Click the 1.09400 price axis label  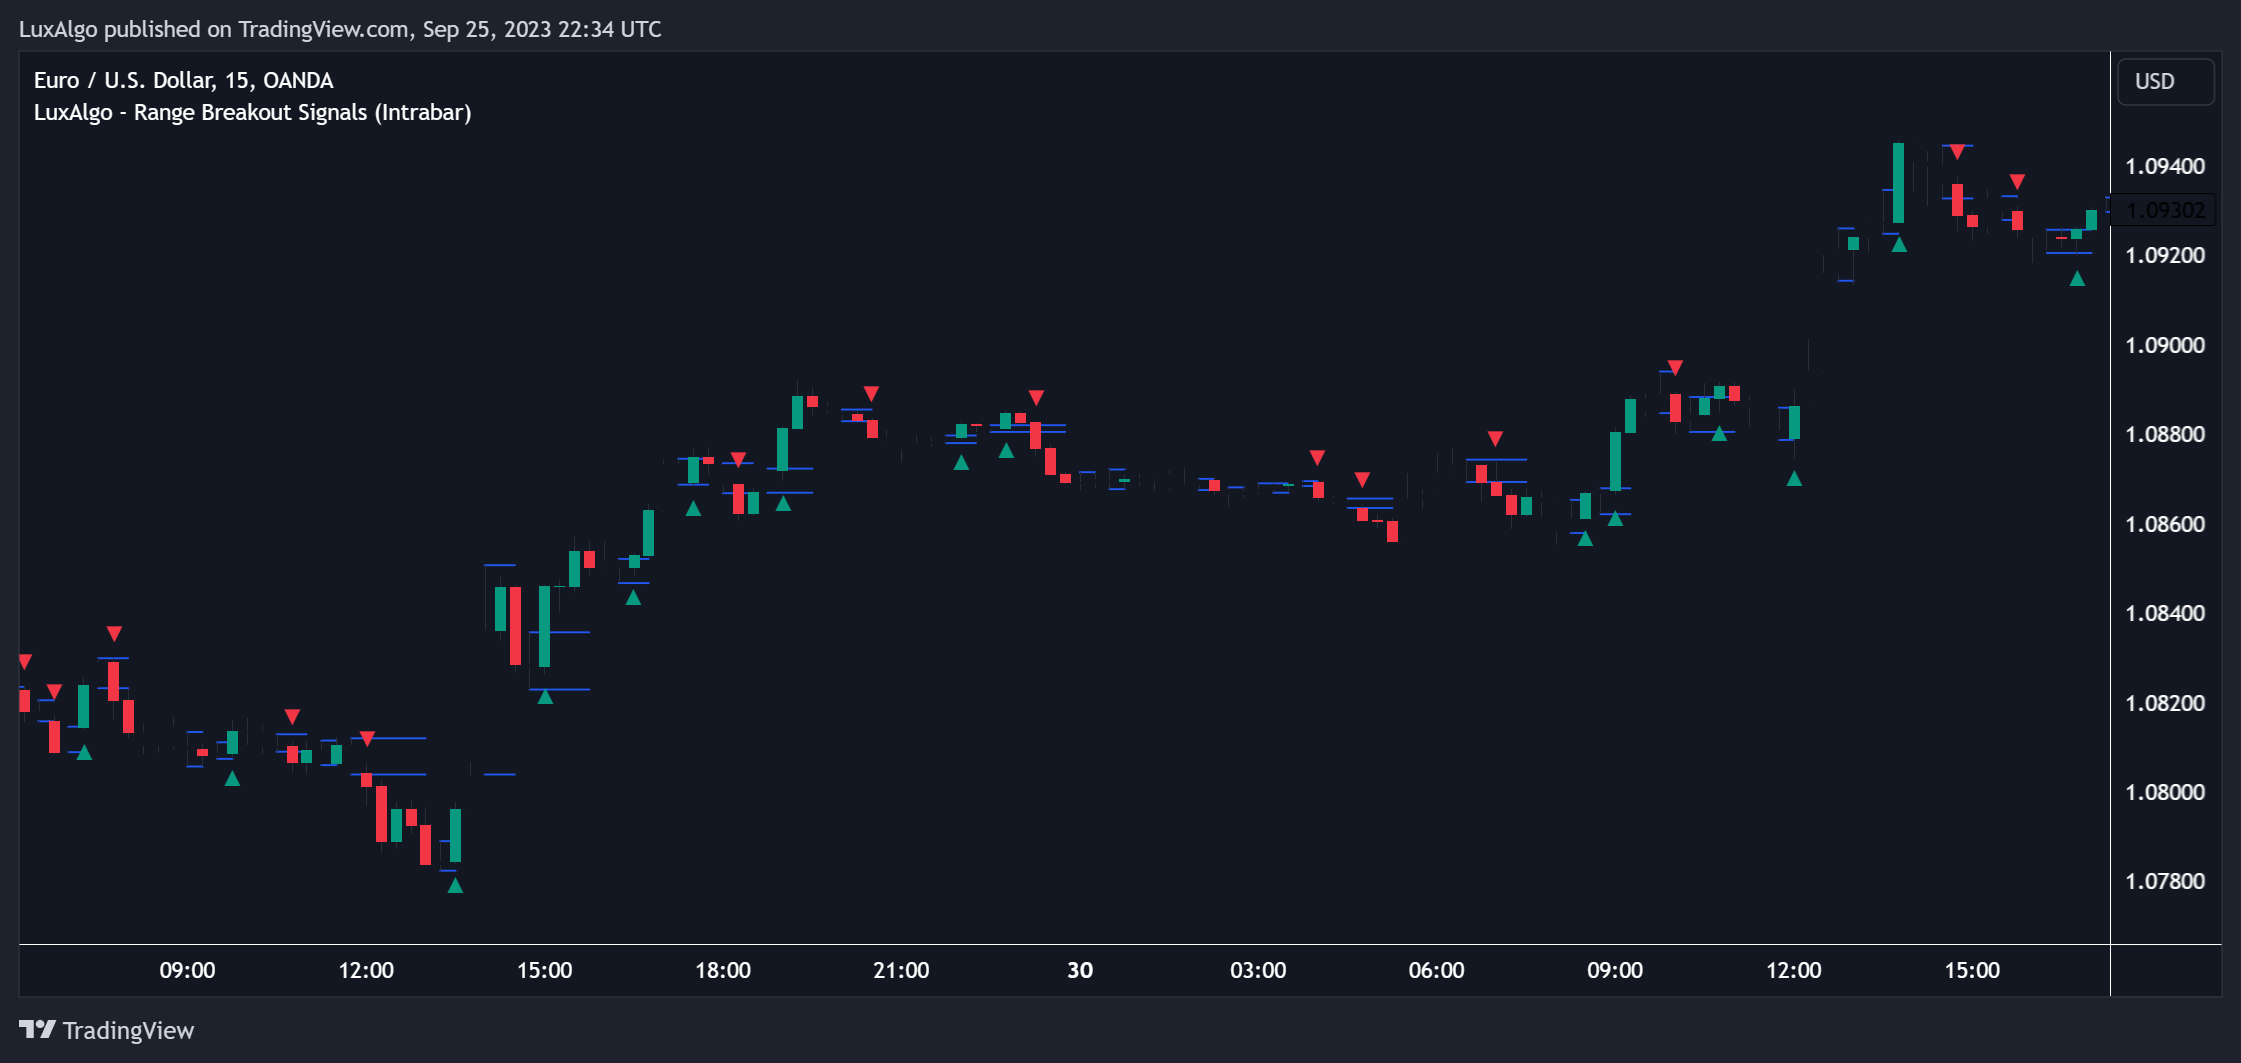click(2165, 166)
